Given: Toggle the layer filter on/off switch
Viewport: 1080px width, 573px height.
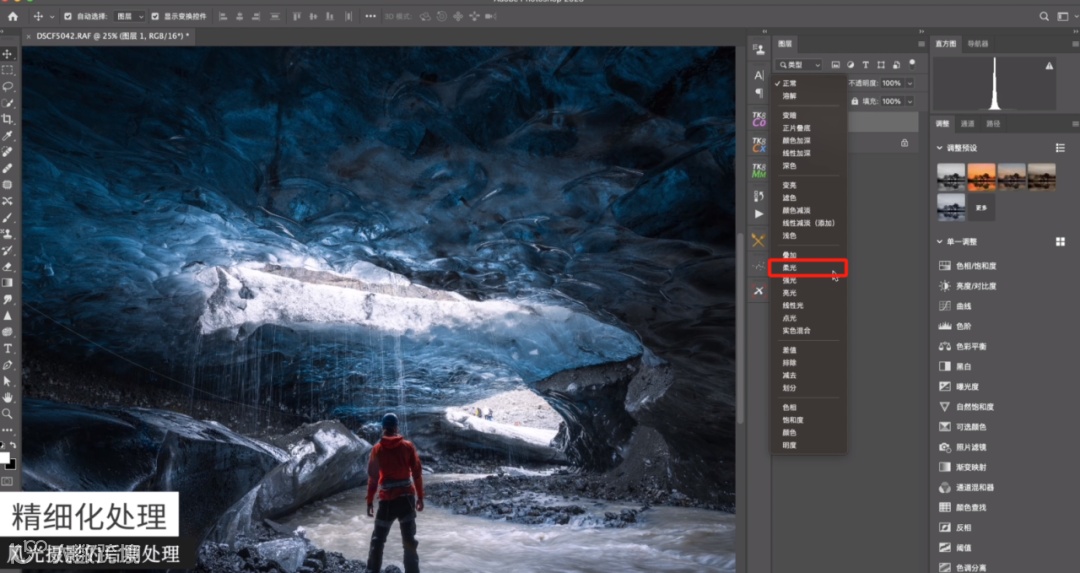Looking at the screenshot, I should pyautogui.click(x=913, y=63).
